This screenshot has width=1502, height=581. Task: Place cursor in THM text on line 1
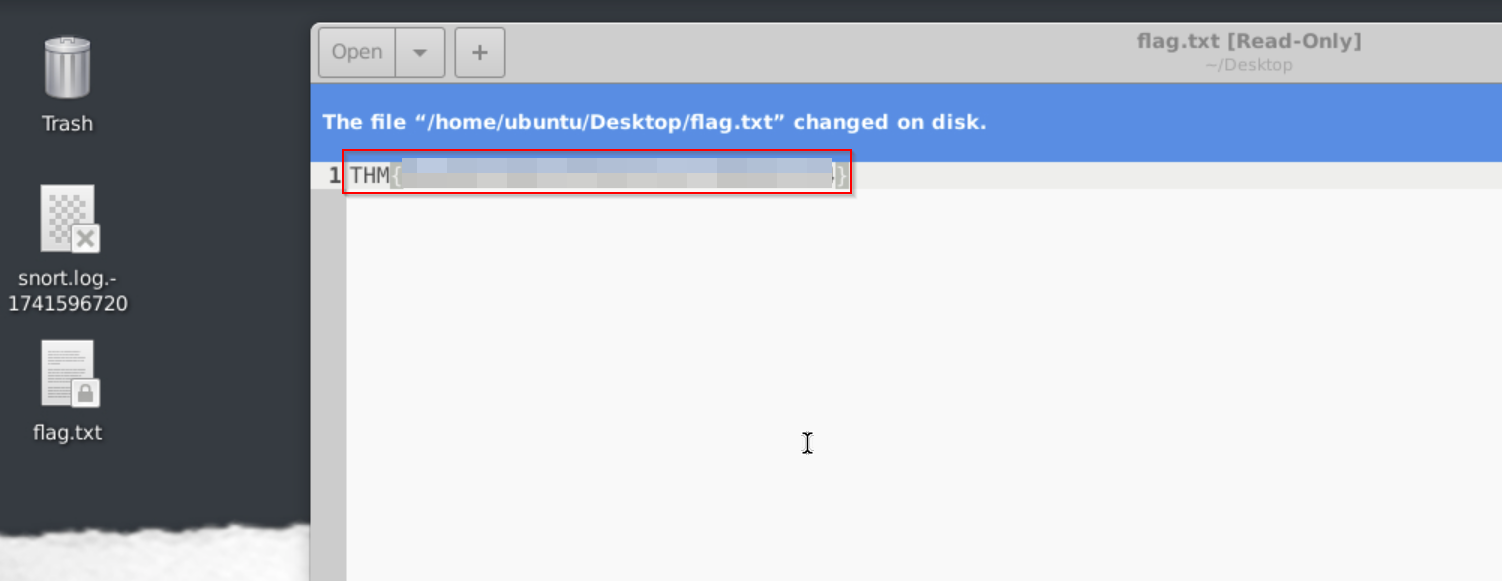pos(369,176)
